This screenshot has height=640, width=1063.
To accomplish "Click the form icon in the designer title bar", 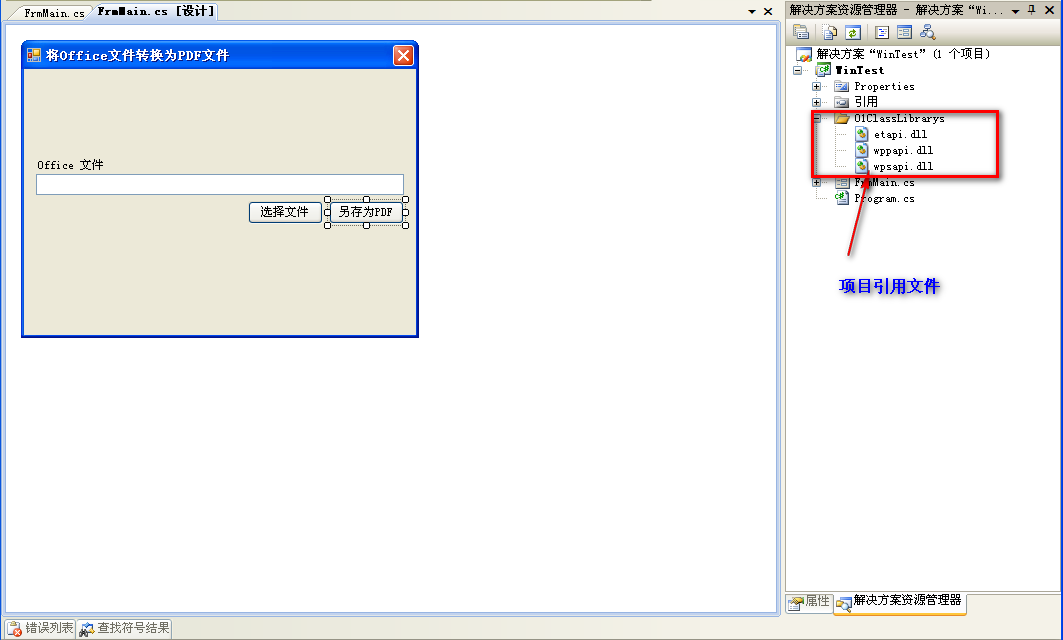I will tap(33, 55).
